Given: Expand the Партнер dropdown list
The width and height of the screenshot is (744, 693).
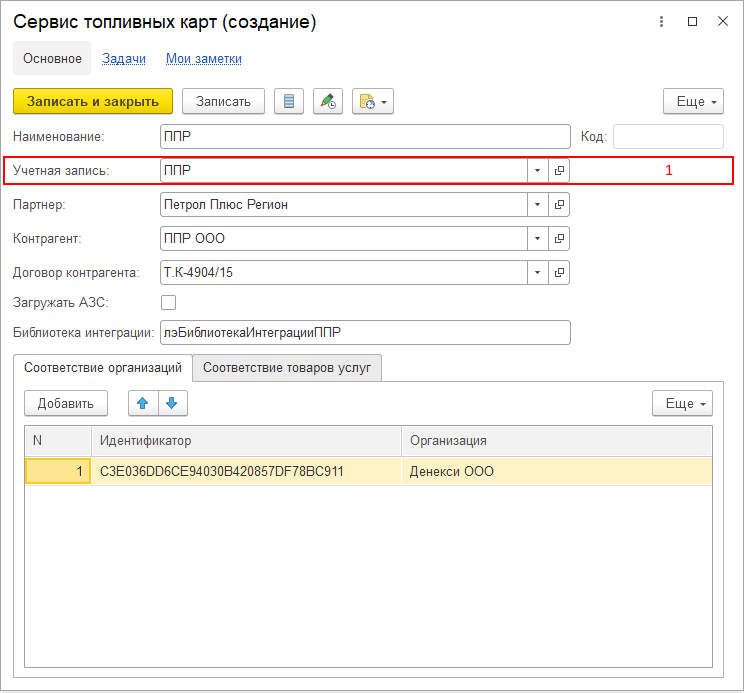Looking at the screenshot, I should click(538, 205).
